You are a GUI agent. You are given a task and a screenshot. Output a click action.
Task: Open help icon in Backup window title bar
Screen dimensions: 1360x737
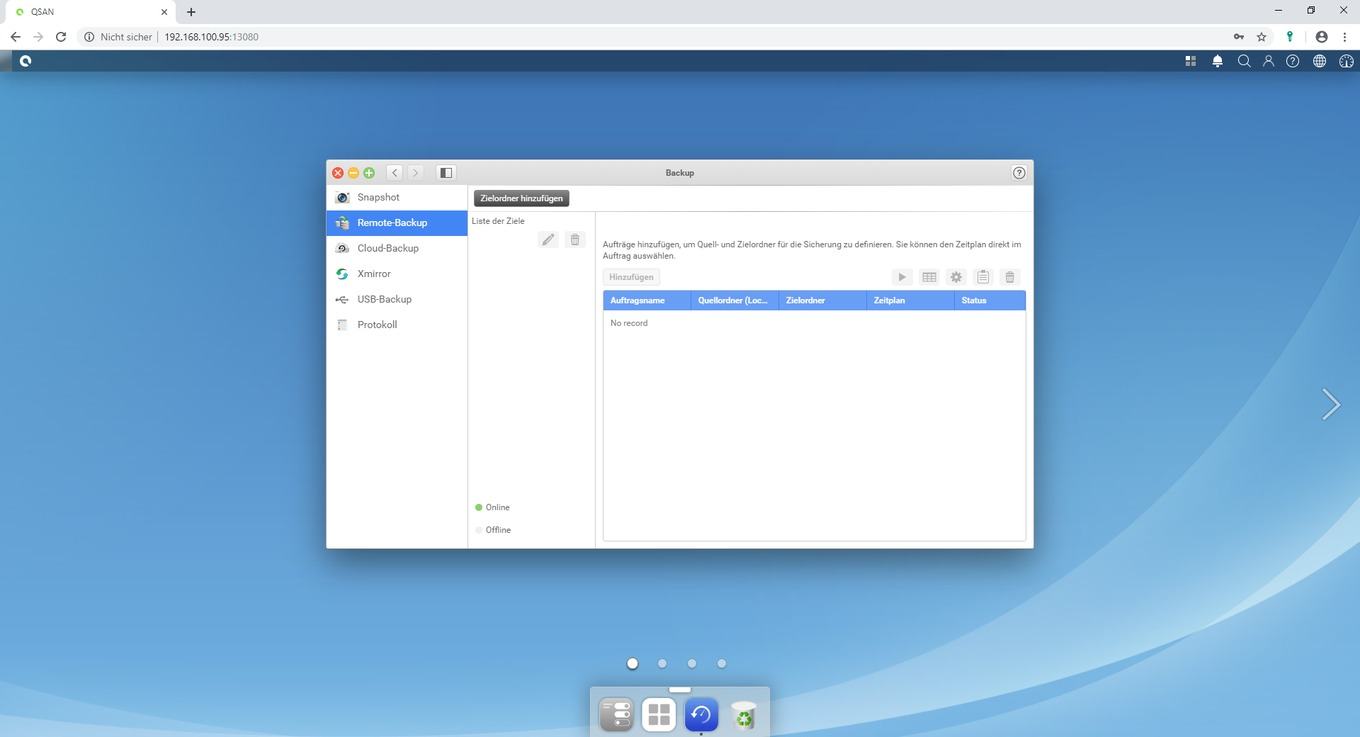point(1019,173)
